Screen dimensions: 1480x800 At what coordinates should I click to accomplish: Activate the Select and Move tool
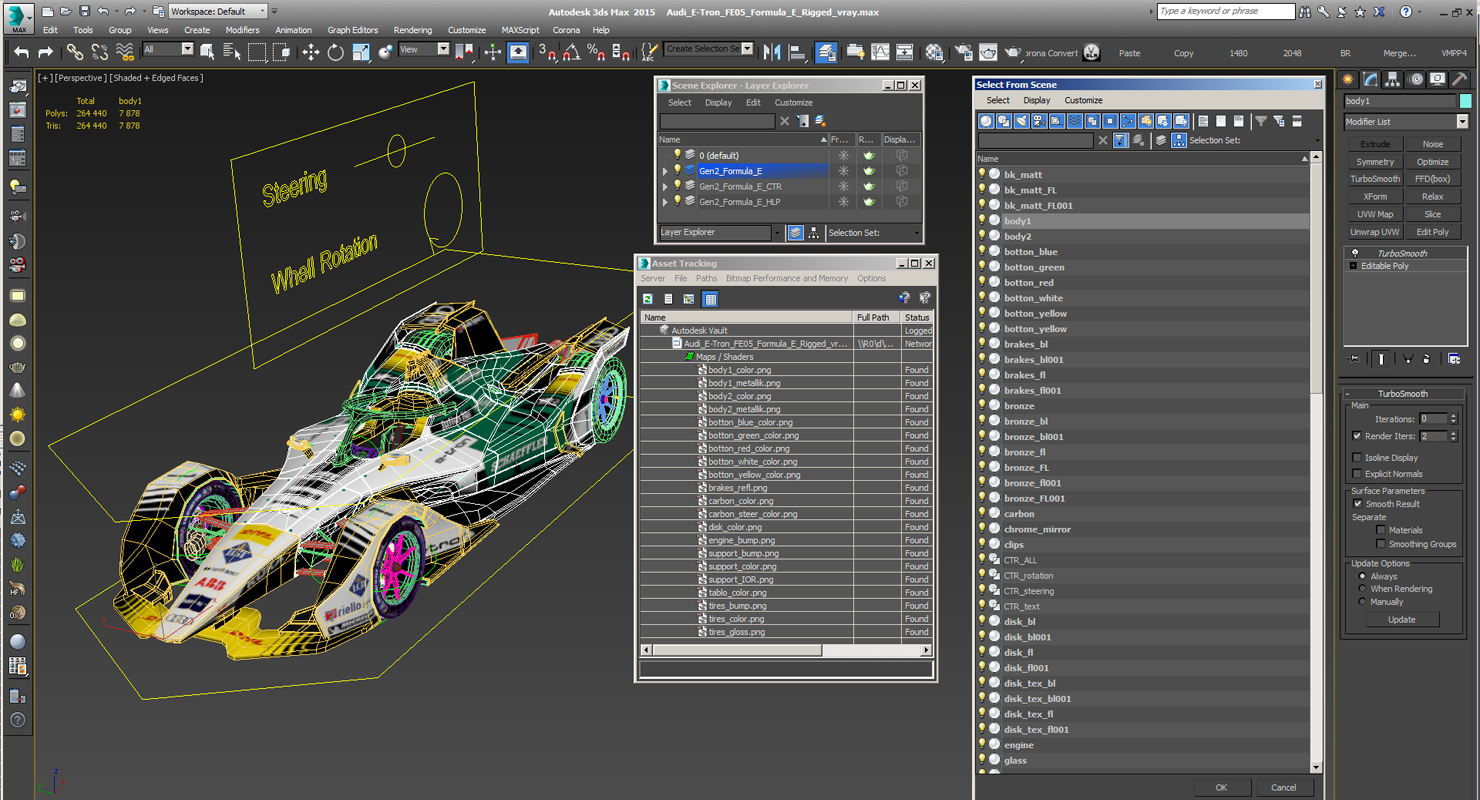coord(310,52)
